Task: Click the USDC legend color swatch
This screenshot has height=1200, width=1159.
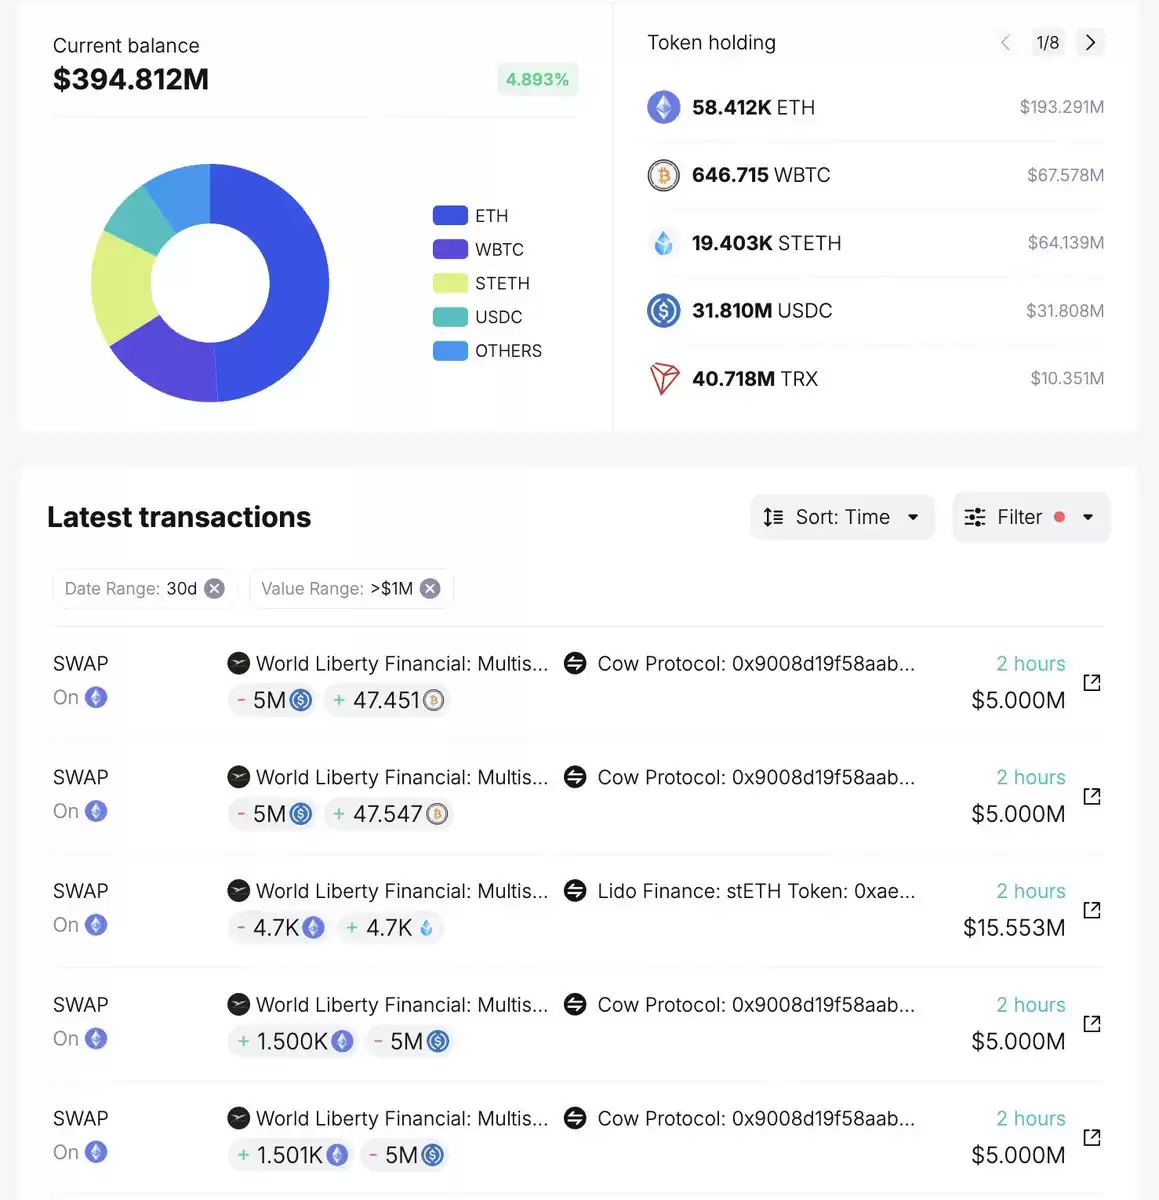Action: click(x=450, y=317)
